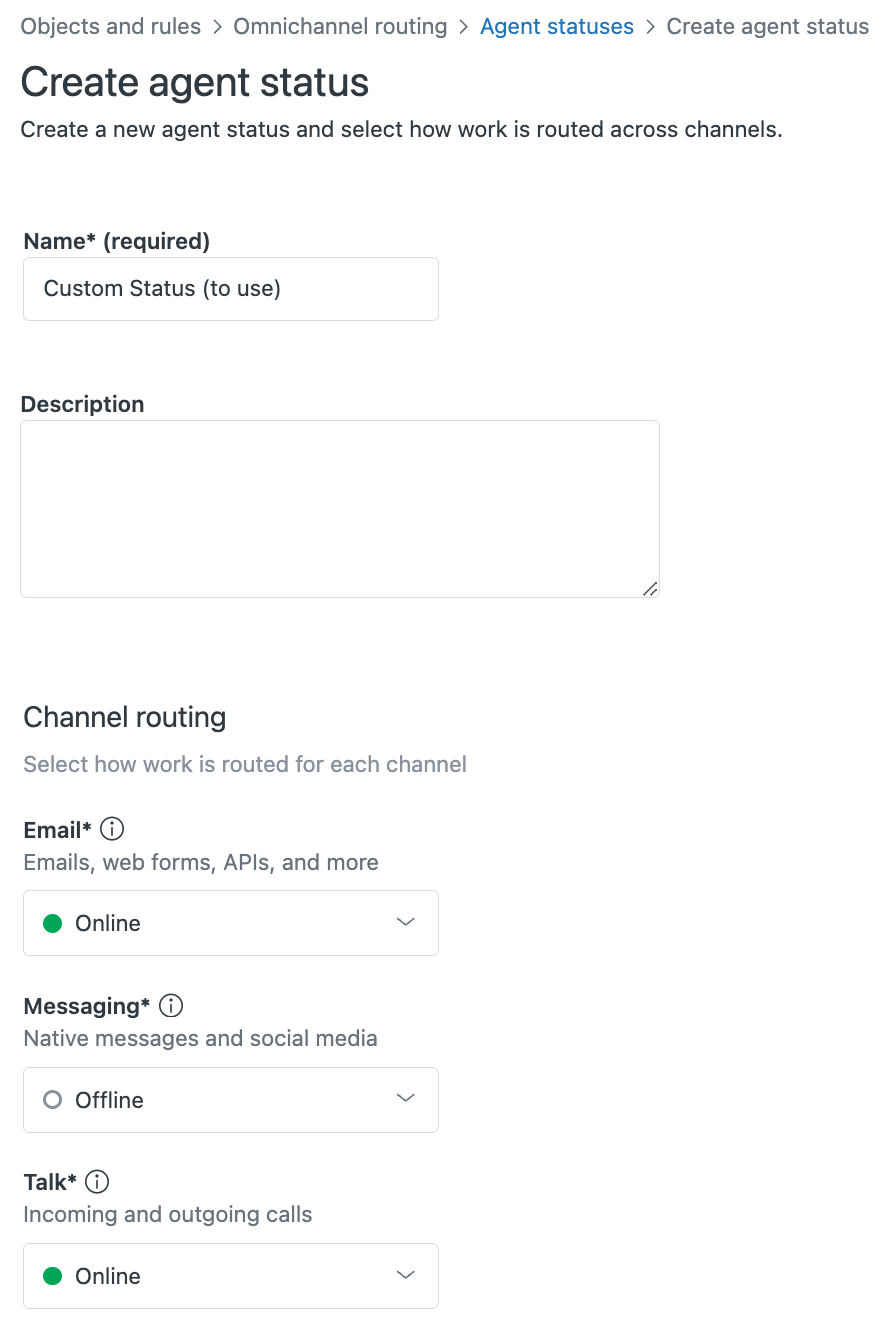Click inside the Description text area
Screen dimensions: 894x1330
339,508
